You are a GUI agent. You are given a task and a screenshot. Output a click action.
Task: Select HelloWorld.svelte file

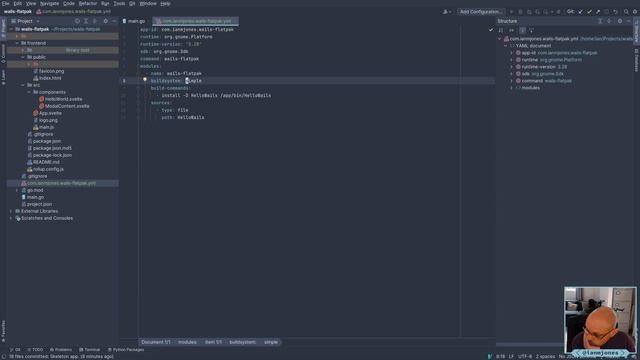coord(60,99)
